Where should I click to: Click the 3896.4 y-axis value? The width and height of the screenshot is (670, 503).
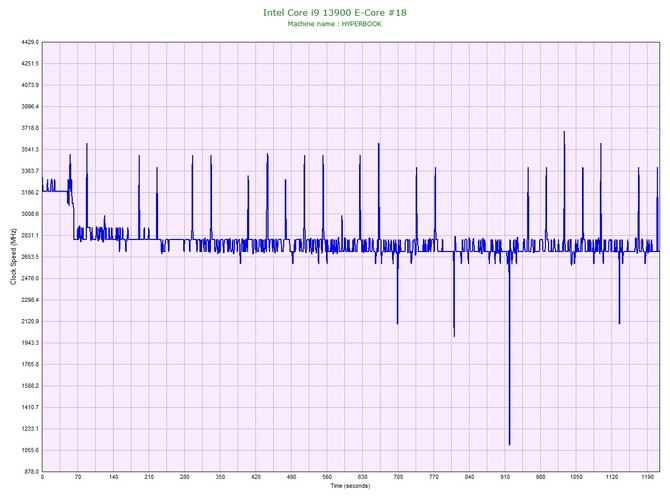[x=30, y=106]
